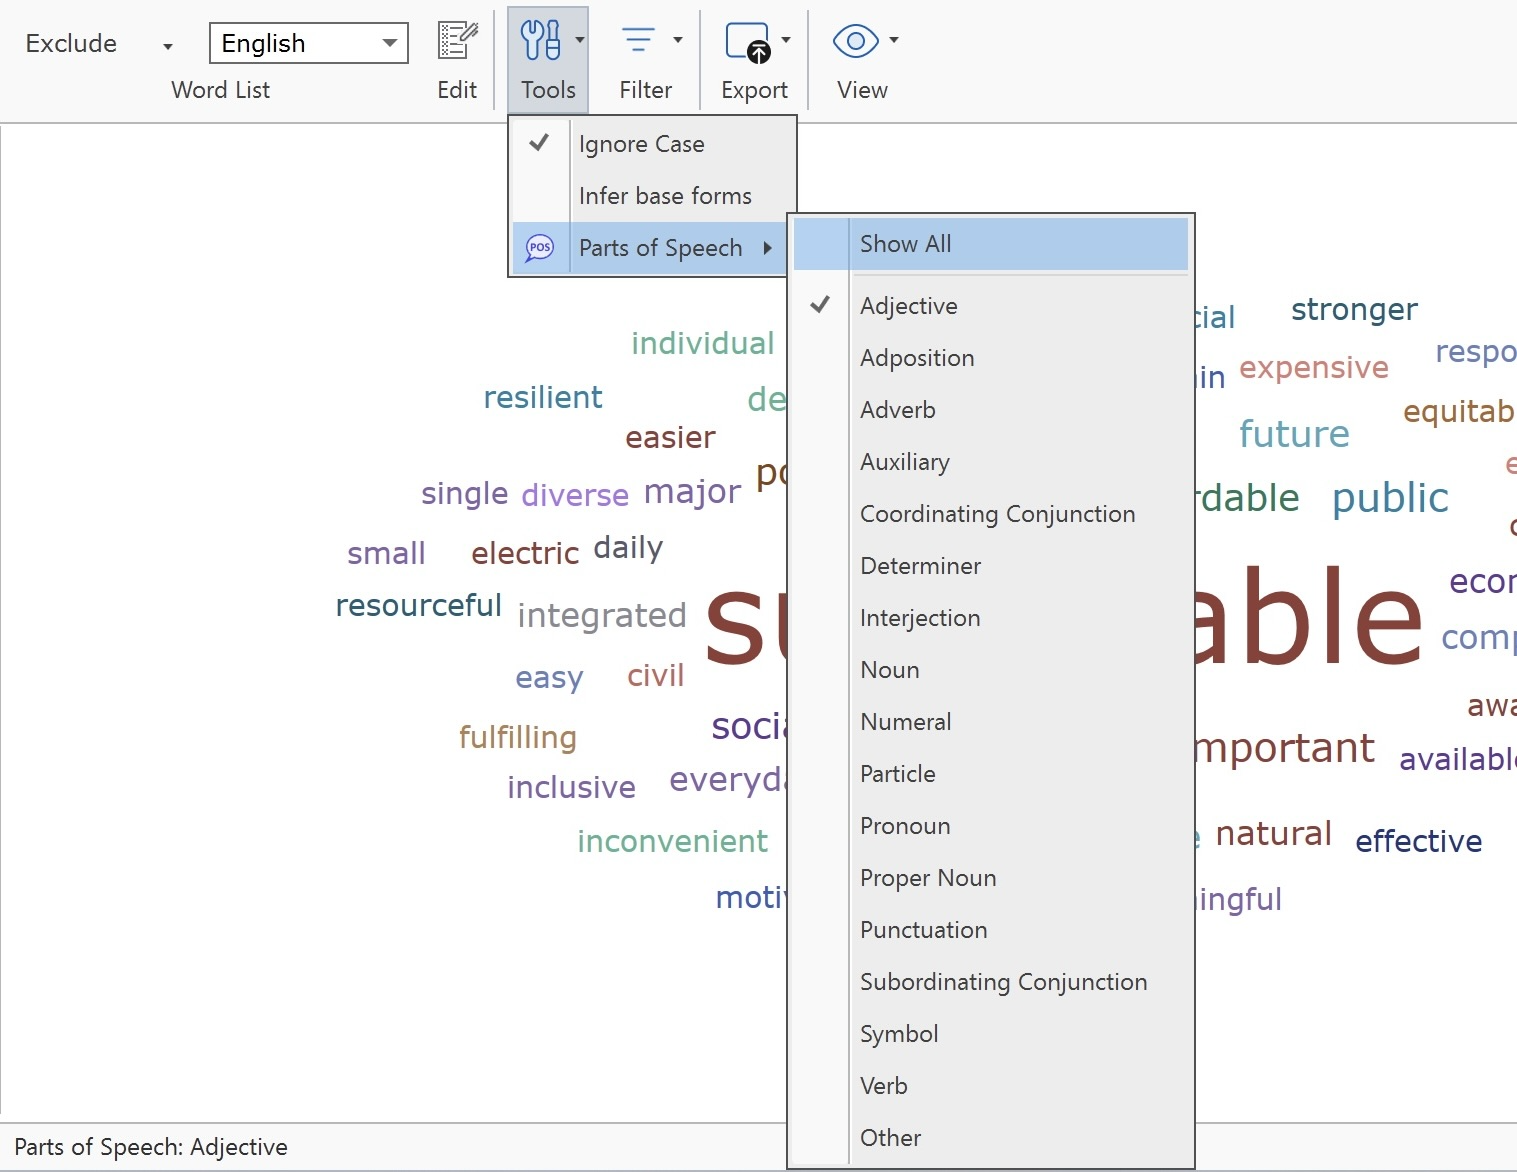Viewport: 1517px width, 1172px height.
Task: Click the word 'resilient' in the word cloud
Action: coord(543,396)
